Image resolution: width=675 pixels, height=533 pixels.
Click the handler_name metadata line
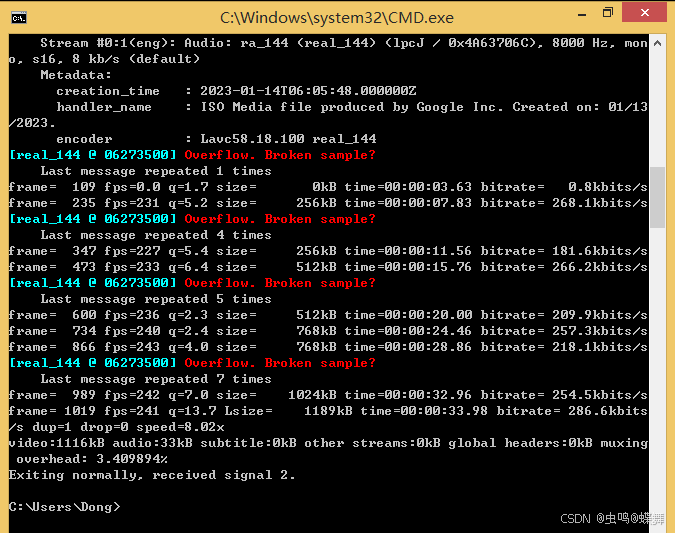click(x=352, y=107)
